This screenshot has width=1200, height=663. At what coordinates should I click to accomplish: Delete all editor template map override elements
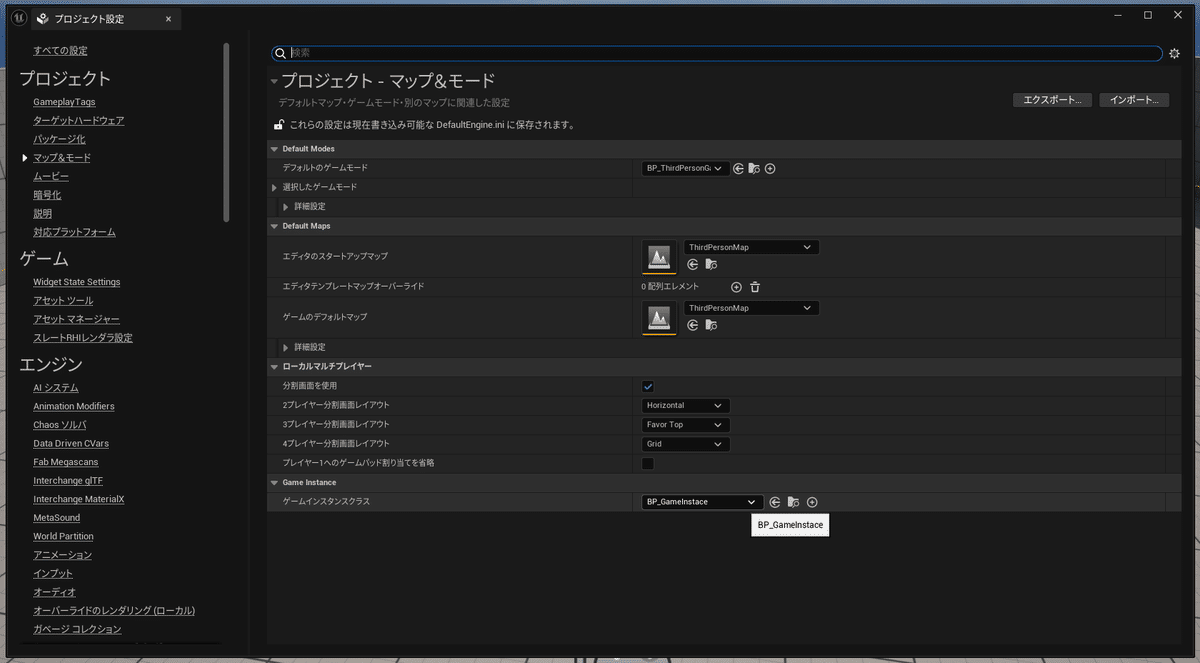755,287
